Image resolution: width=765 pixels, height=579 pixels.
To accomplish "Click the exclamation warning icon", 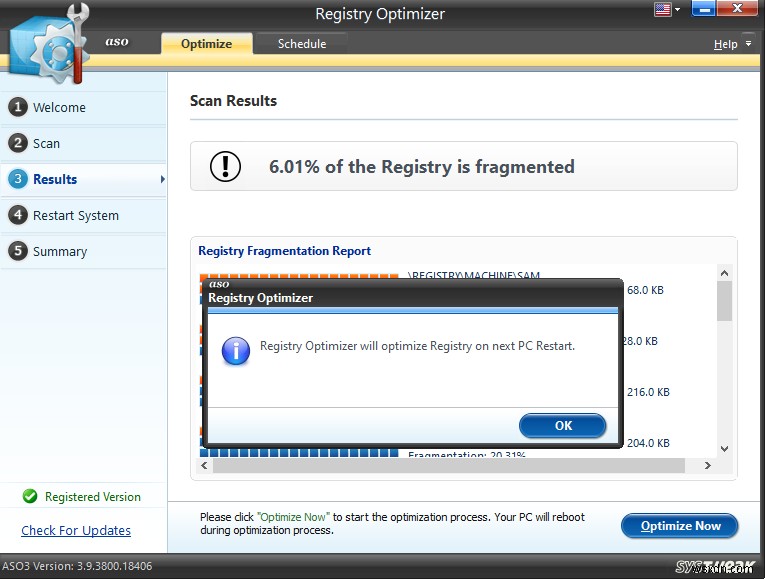I will point(225,166).
